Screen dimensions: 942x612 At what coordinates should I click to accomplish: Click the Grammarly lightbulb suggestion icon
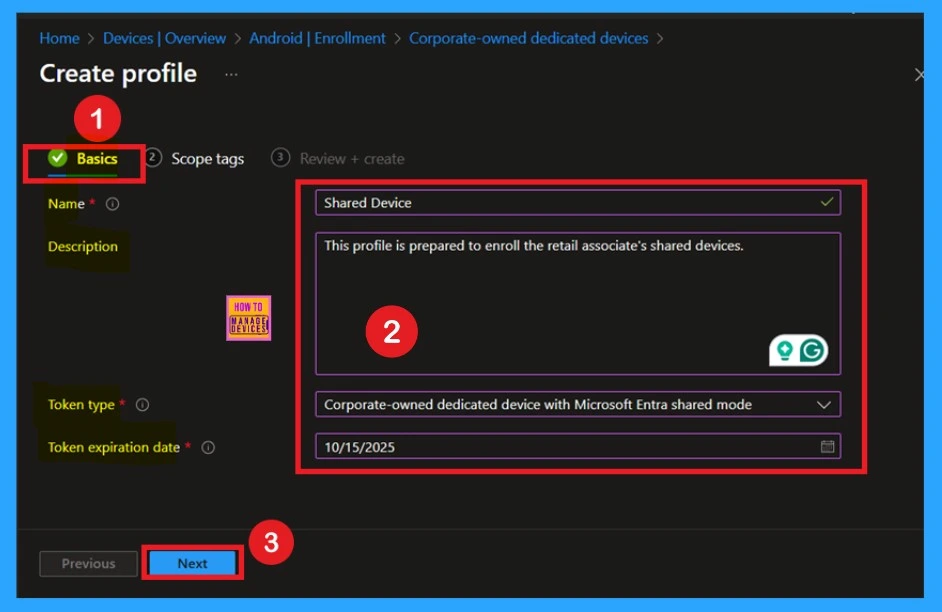(x=785, y=350)
